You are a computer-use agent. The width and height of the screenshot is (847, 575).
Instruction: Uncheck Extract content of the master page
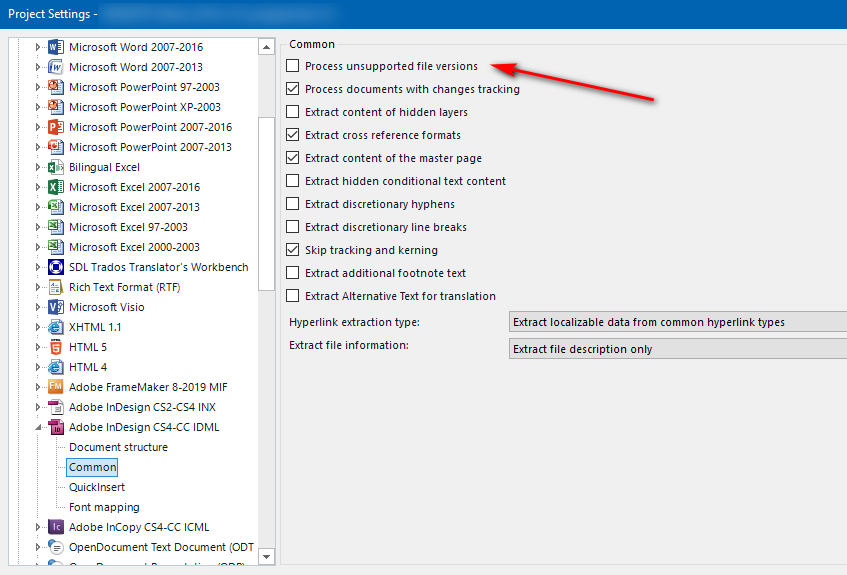tap(292, 158)
